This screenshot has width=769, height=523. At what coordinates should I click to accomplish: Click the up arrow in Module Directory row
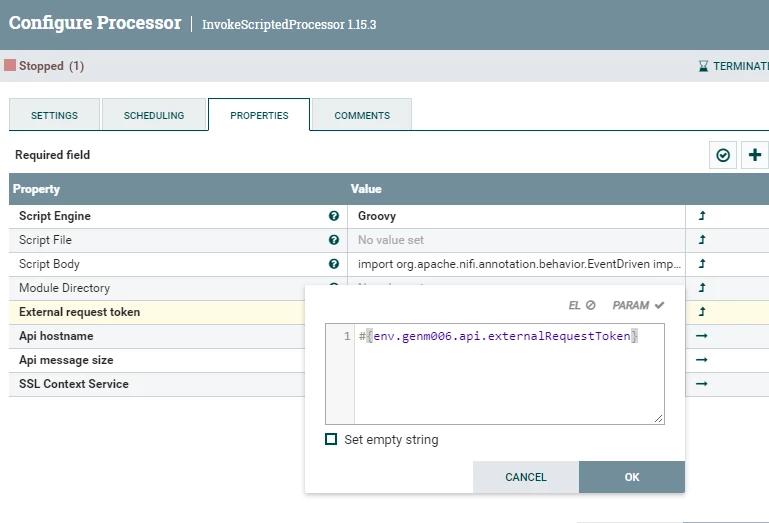click(702, 288)
